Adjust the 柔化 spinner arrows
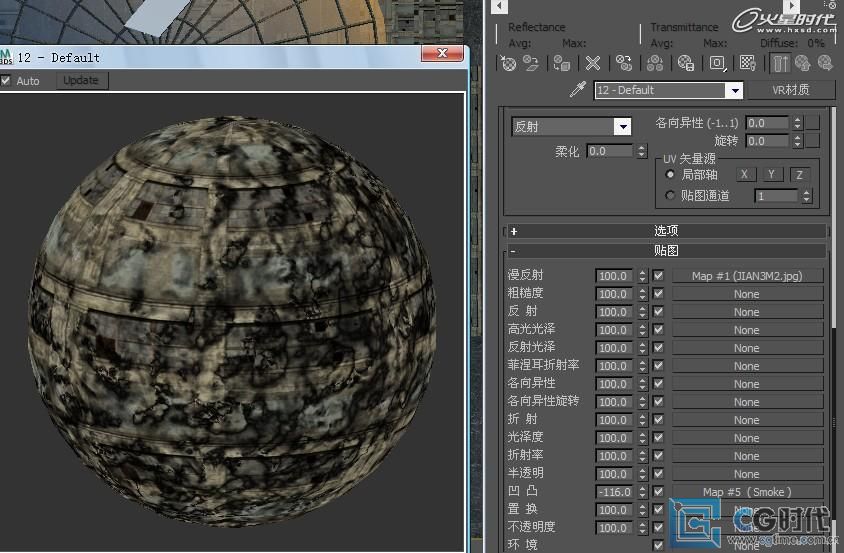 coord(641,151)
